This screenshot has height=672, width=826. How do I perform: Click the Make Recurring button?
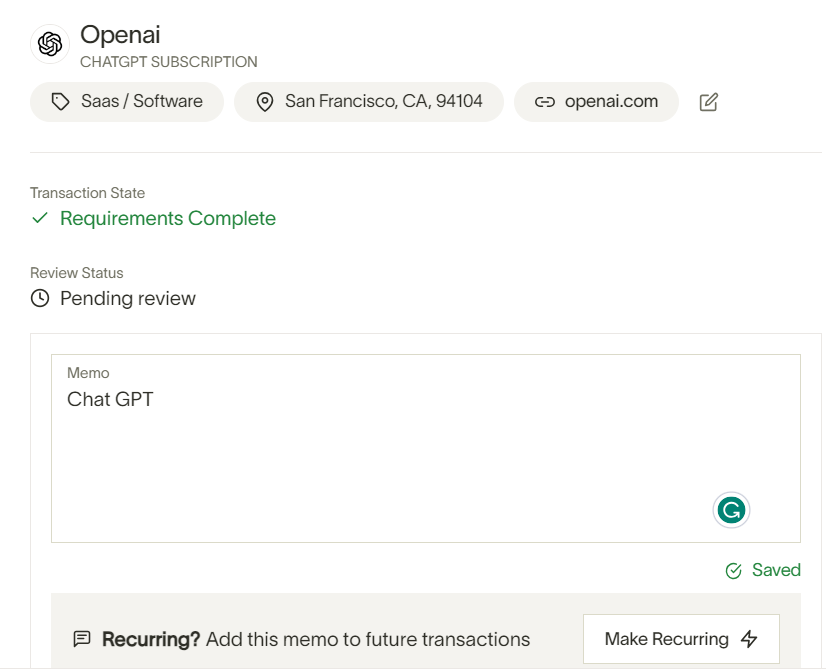tap(681, 639)
